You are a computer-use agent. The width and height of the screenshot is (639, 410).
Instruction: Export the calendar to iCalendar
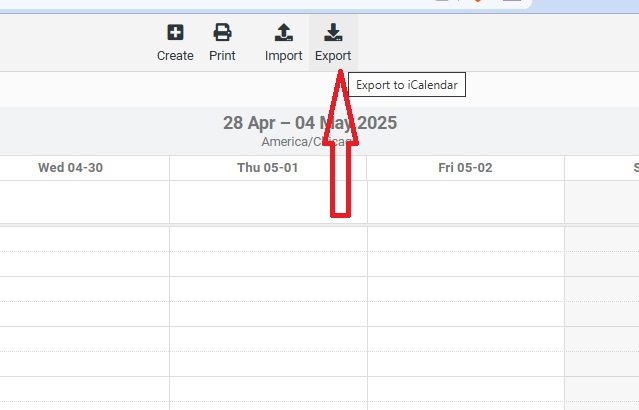tap(333, 43)
